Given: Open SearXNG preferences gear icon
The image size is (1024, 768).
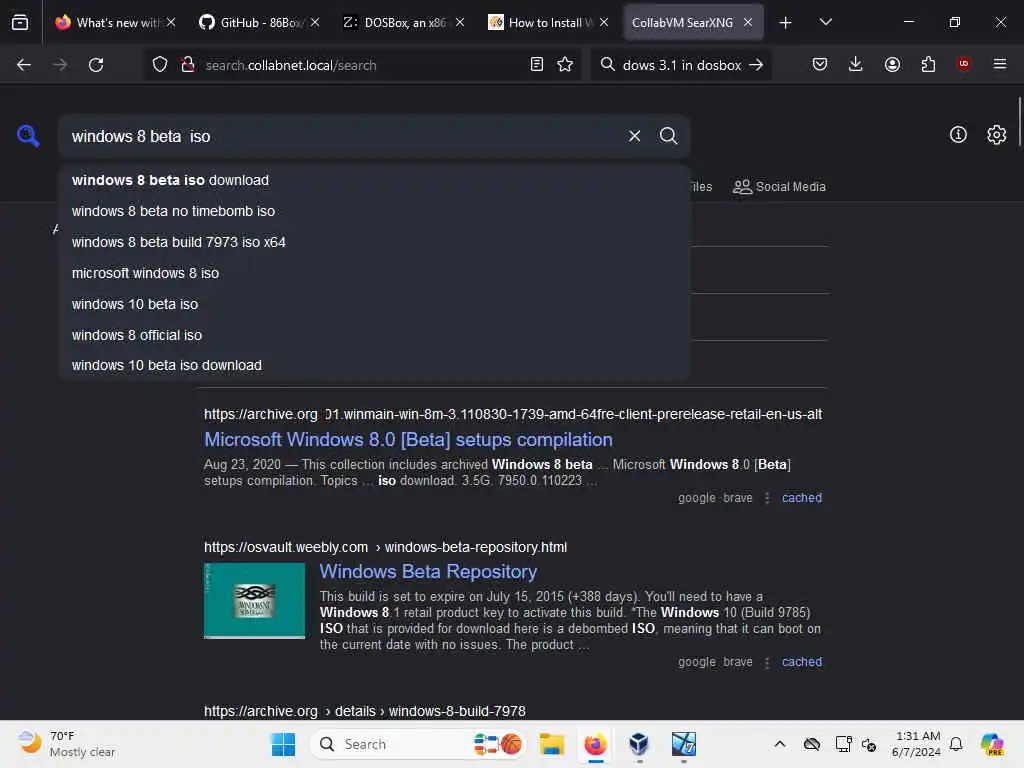Looking at the screenshot, I should 996,135.
